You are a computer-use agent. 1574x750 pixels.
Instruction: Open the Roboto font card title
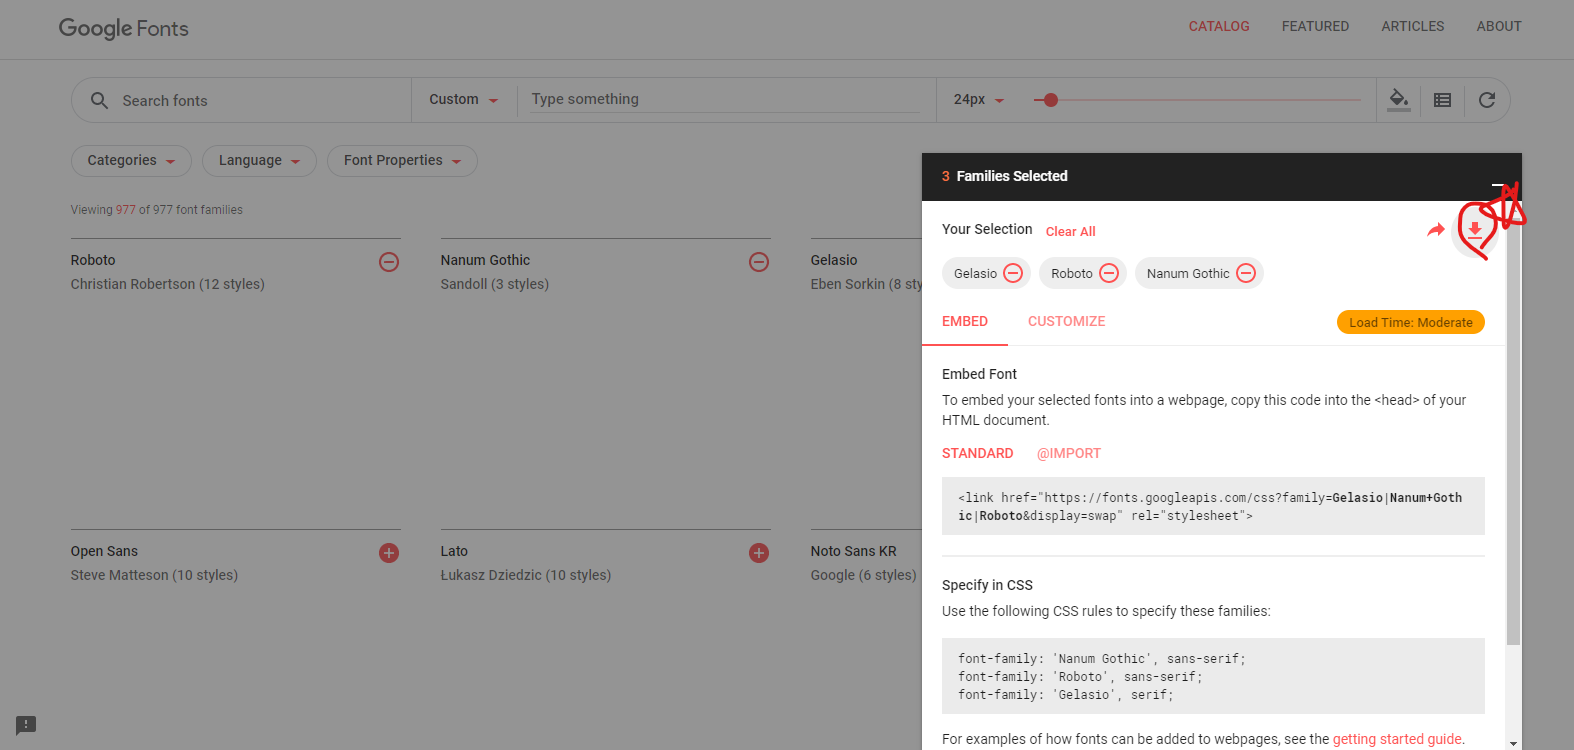(93, 260)
